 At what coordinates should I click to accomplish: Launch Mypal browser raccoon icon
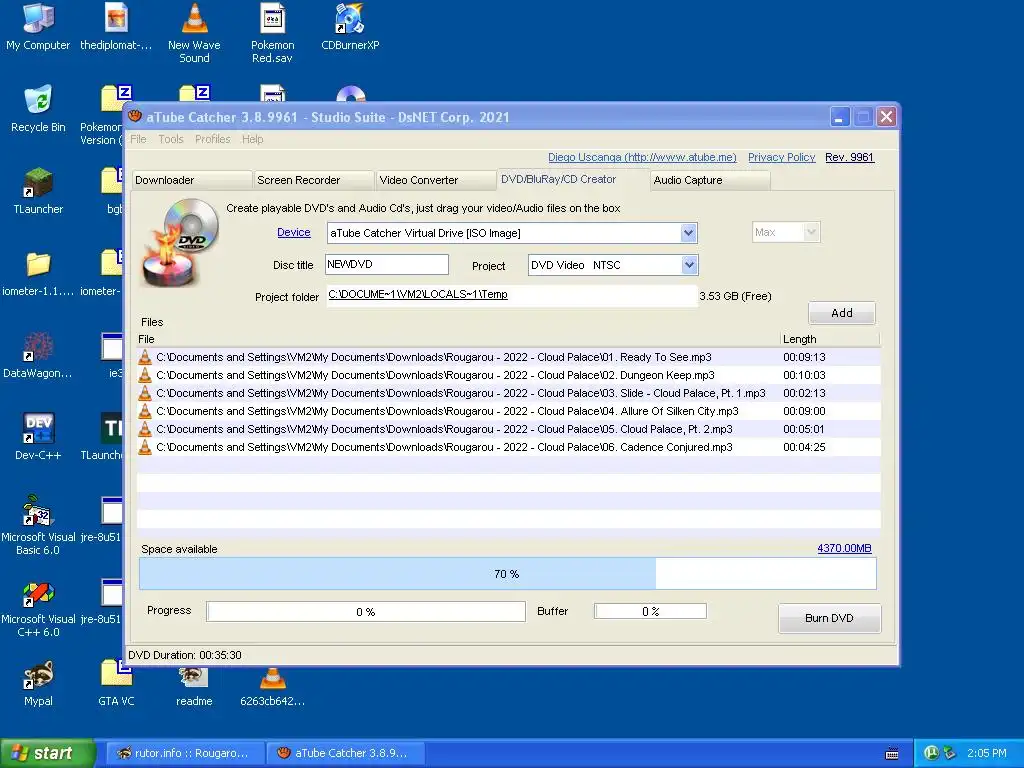click(38, 683)
